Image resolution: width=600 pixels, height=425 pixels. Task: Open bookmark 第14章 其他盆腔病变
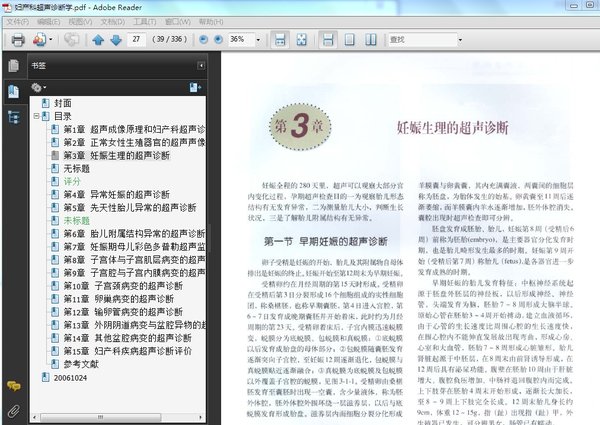[x=127, y=338]
